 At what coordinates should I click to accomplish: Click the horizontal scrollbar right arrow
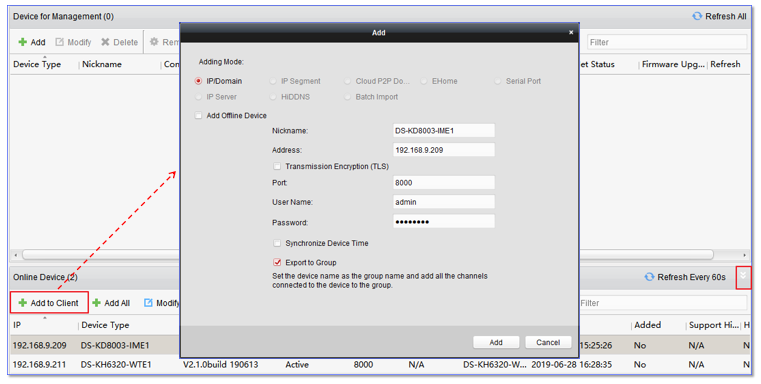pyautogui.click(x=744, y=255)
